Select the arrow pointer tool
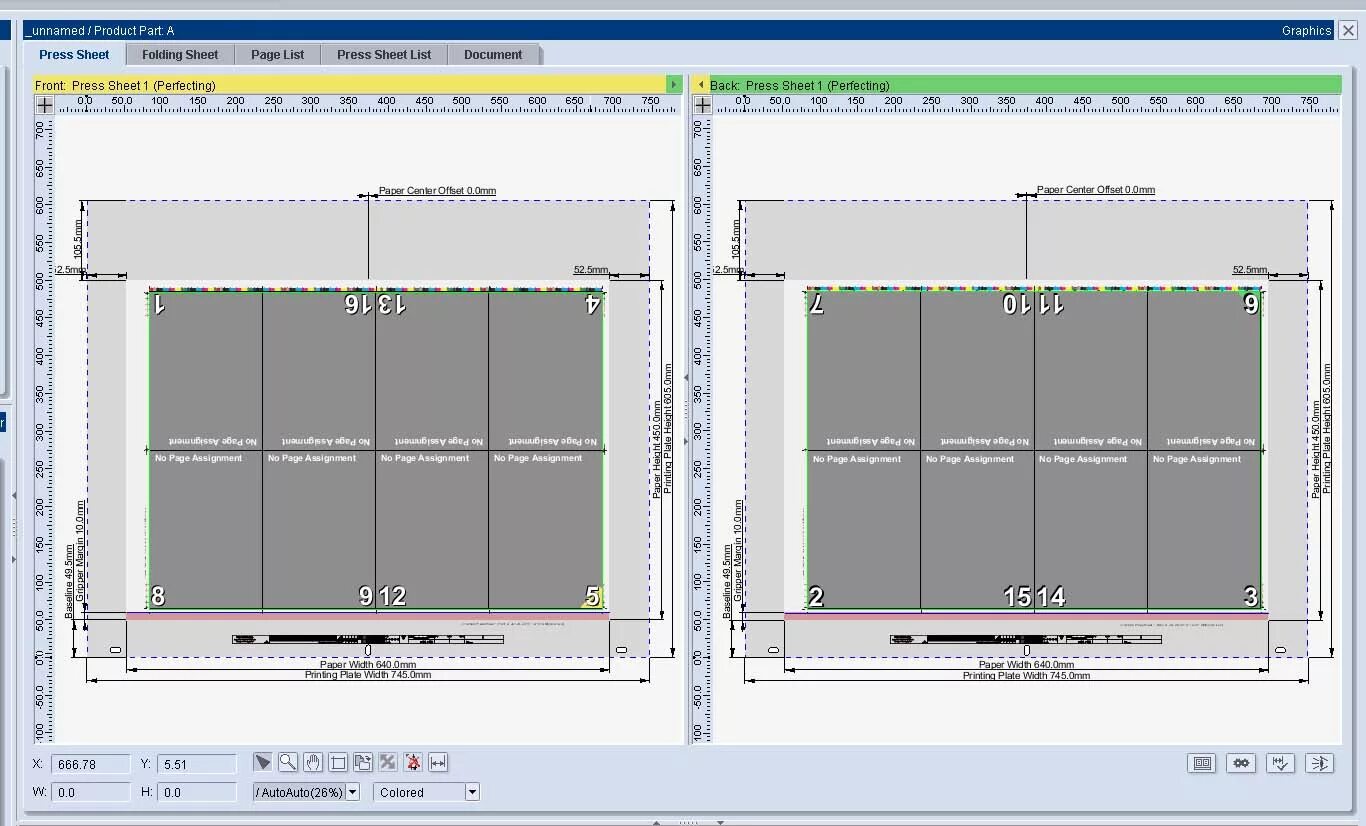Screen dimensions: 1366x826 pos(263,763)
